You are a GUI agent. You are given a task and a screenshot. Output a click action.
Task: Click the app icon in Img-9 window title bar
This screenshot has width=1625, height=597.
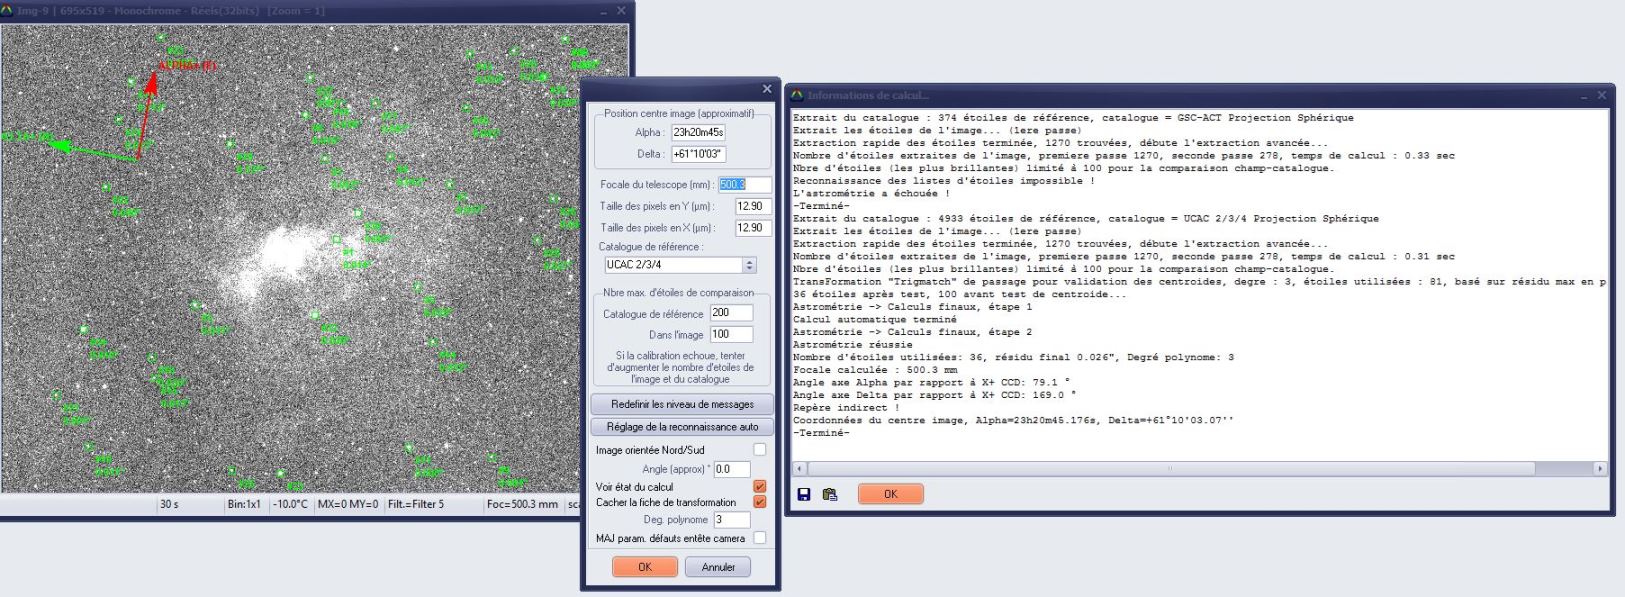(8, 10)
